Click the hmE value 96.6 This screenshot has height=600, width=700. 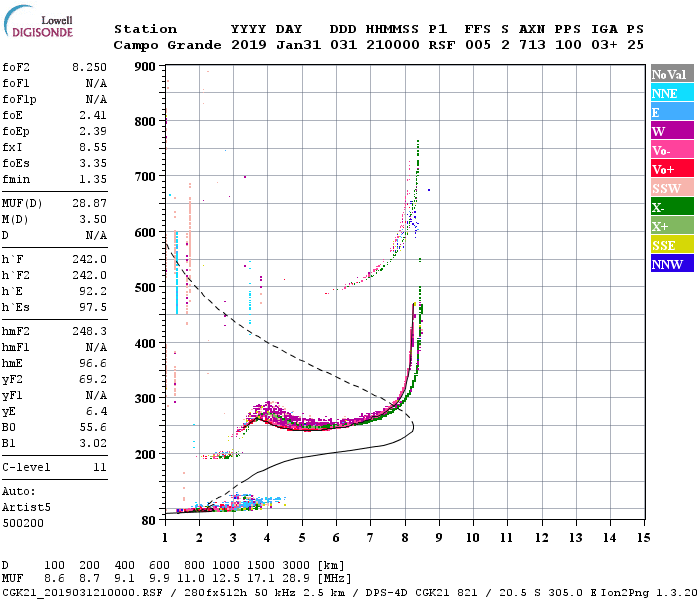click(x=93, y=363)
